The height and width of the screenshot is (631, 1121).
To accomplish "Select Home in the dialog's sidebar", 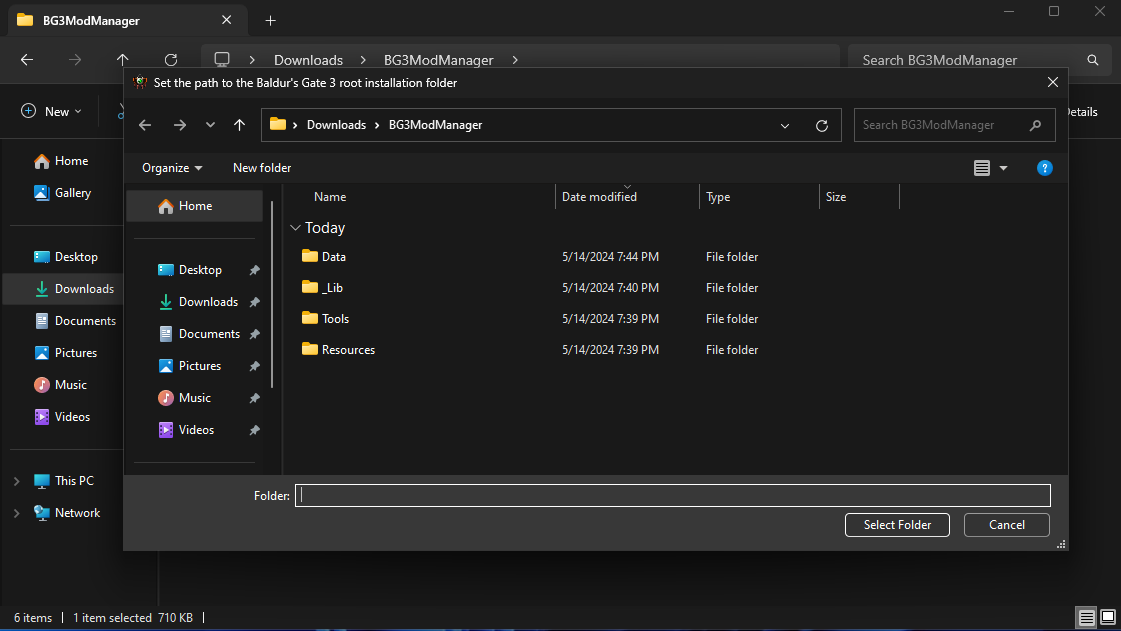I will 194,206.
